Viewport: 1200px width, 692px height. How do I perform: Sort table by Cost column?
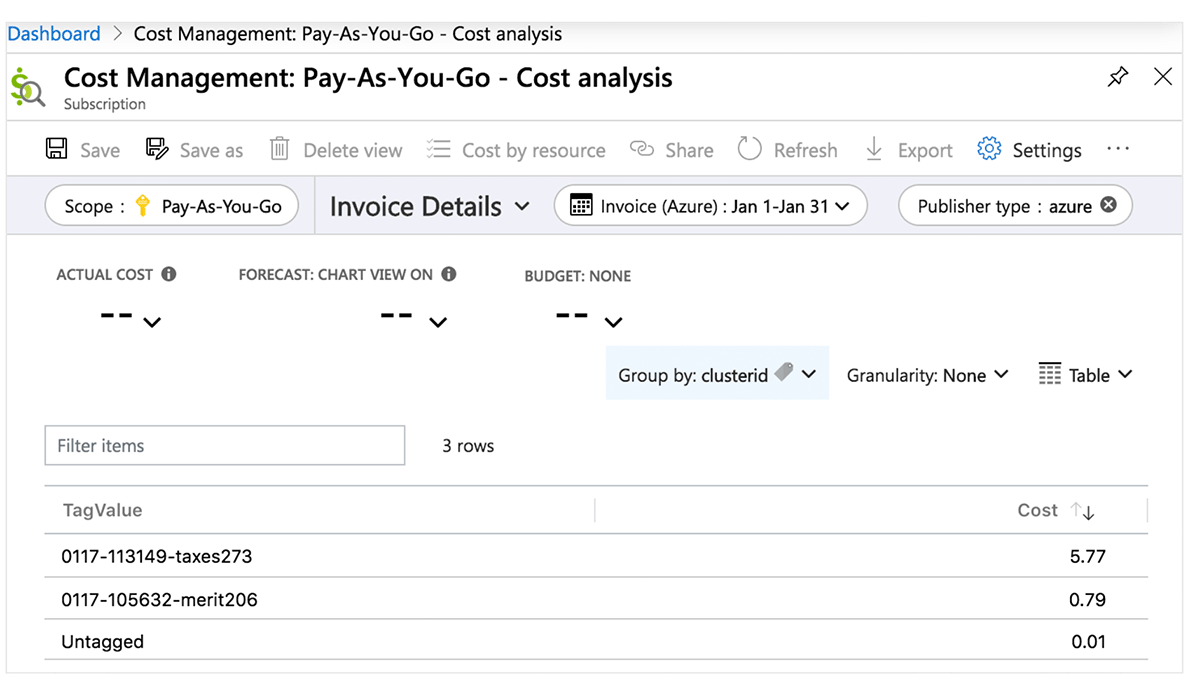[1082, 511]
